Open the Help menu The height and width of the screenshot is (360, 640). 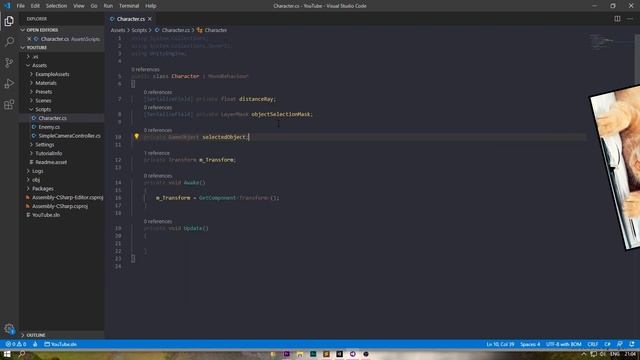pyautogui.click(x=151, y=6)
